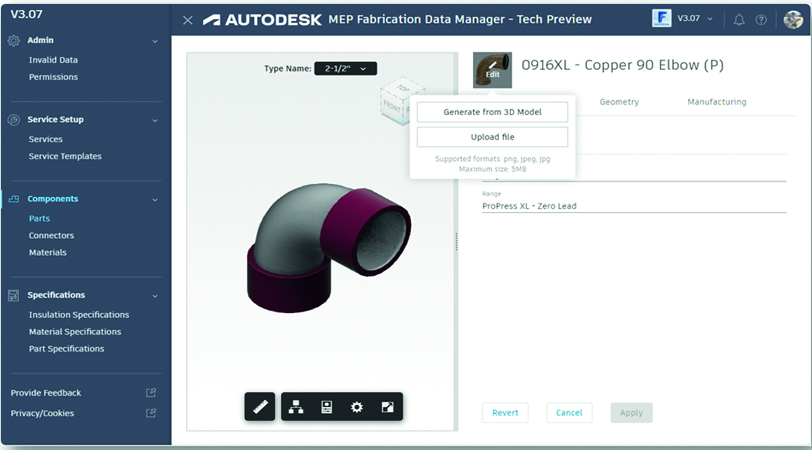Click external link icon beside Provide Feedback
This screenshot has width=812, height=450.
151,393
